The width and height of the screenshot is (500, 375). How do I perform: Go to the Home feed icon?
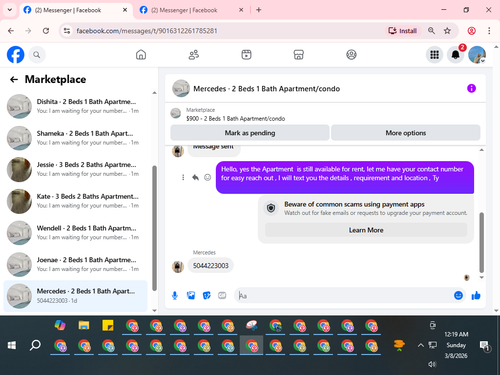[x=141, y=55]
